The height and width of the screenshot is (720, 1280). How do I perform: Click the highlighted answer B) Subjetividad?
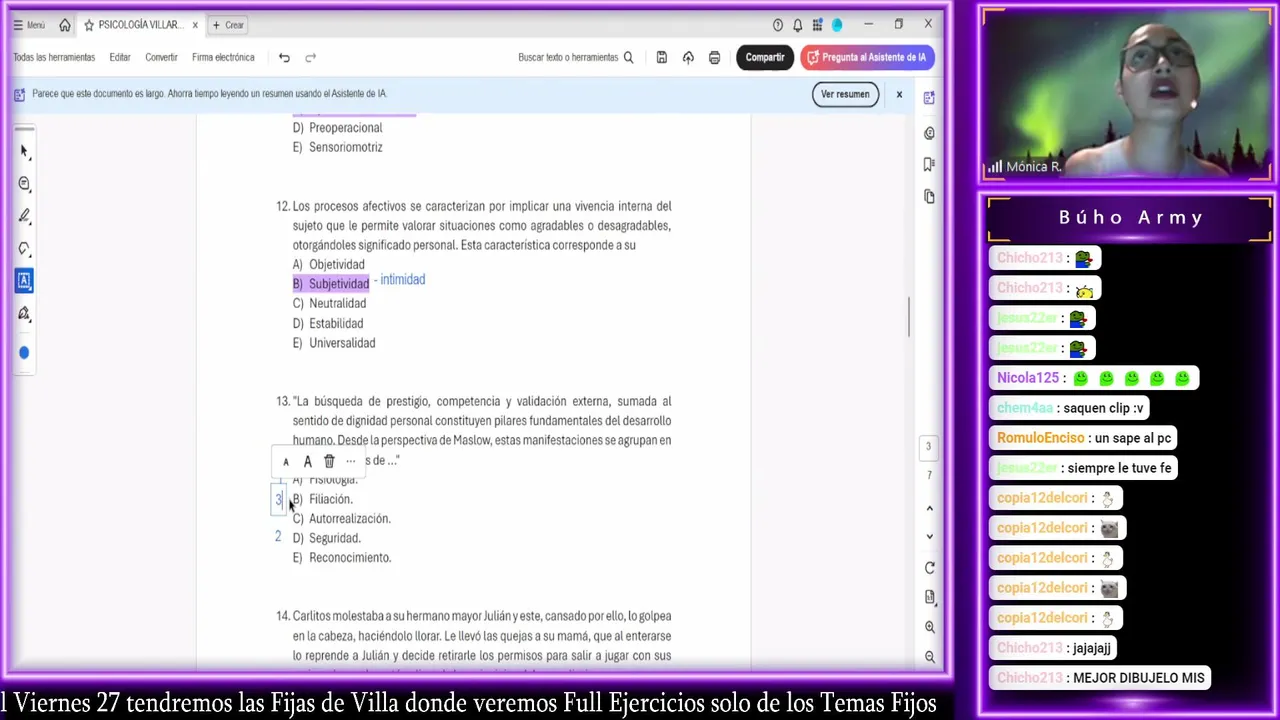click(331, 284)
